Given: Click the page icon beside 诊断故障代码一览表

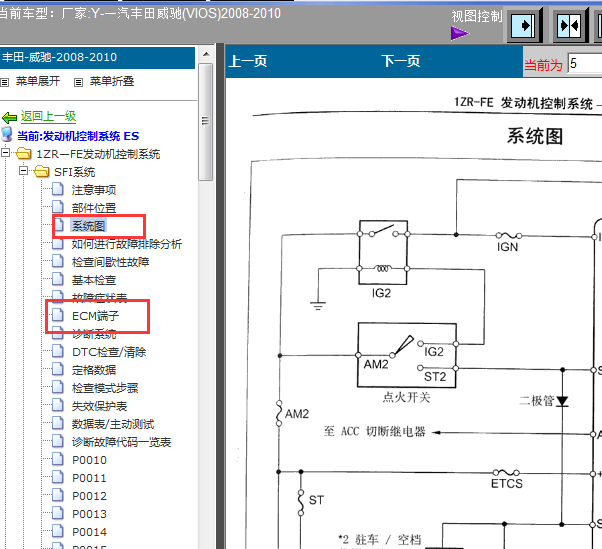Looking at the screenshot, I should tap(58, 441).
